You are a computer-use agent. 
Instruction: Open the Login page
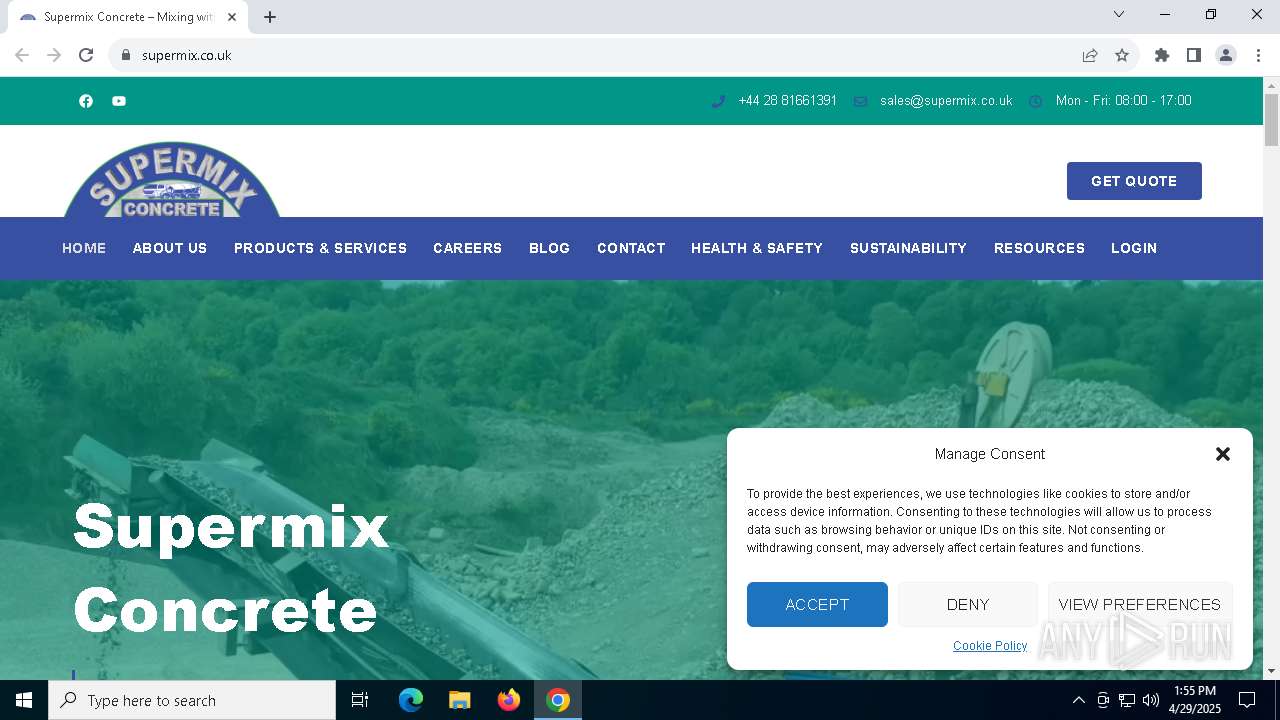pyautogui.click(x=1134, y=248)
